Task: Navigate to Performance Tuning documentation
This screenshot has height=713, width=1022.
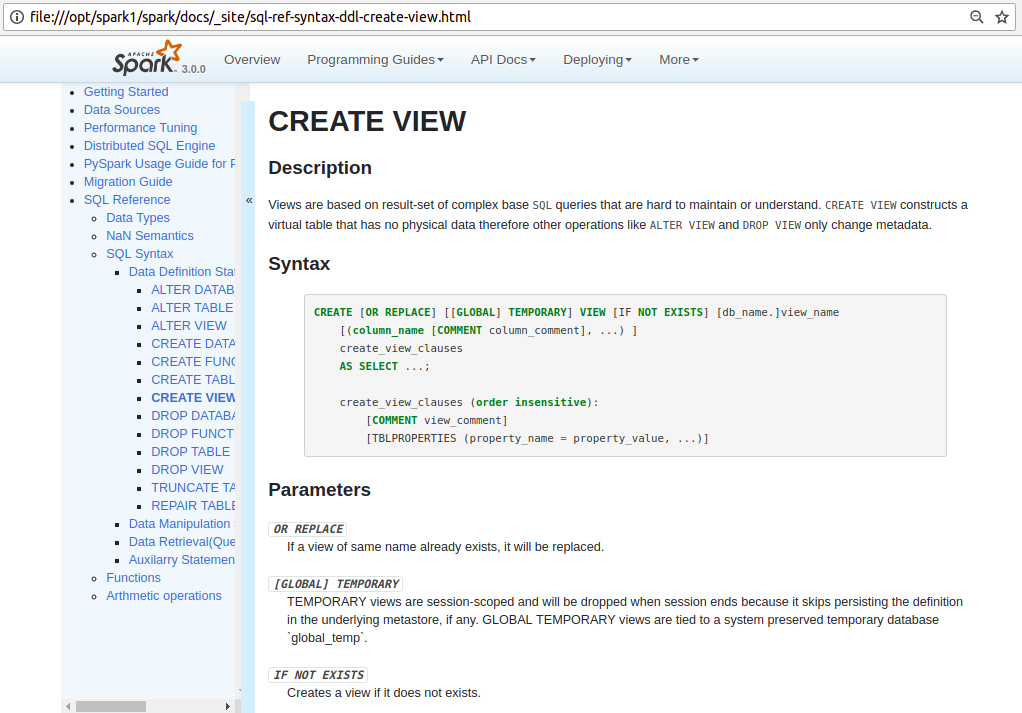Action: pyautogui.click(x=140, y=127)
